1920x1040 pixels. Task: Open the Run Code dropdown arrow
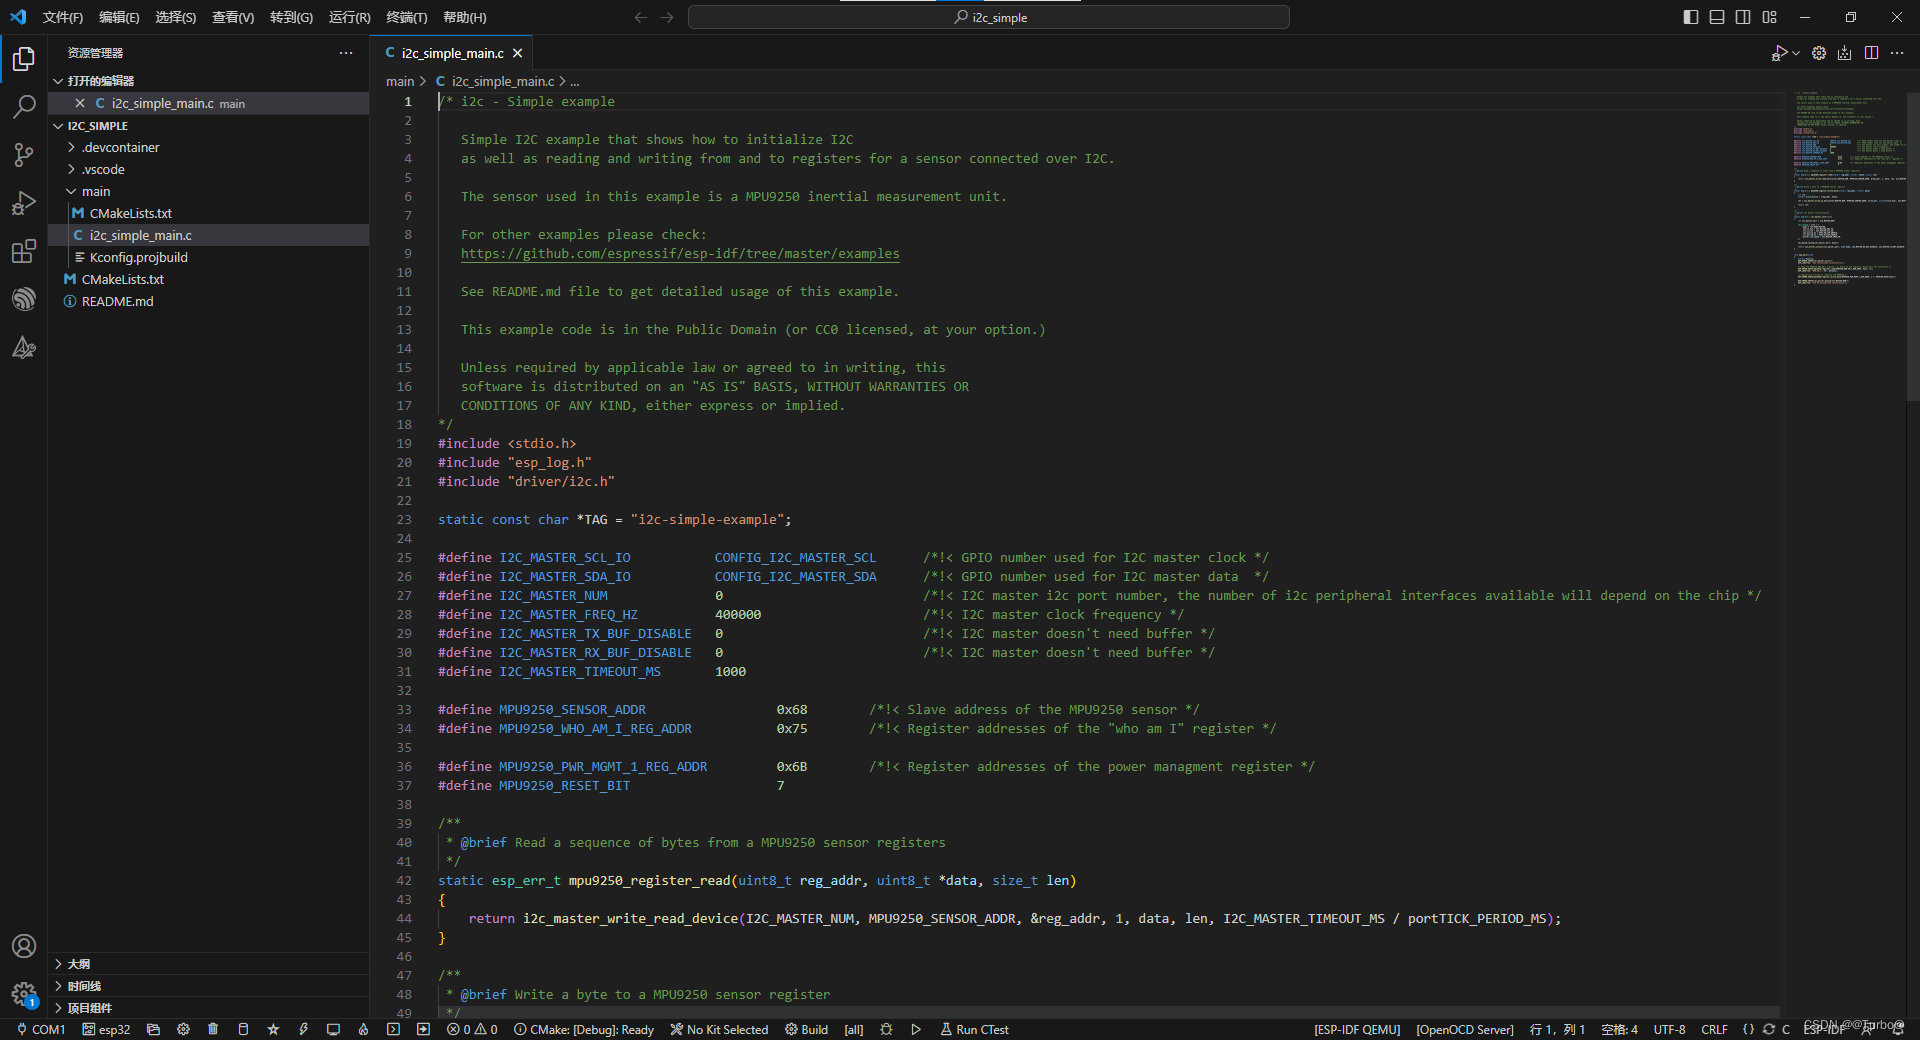tap(1796, 53)
